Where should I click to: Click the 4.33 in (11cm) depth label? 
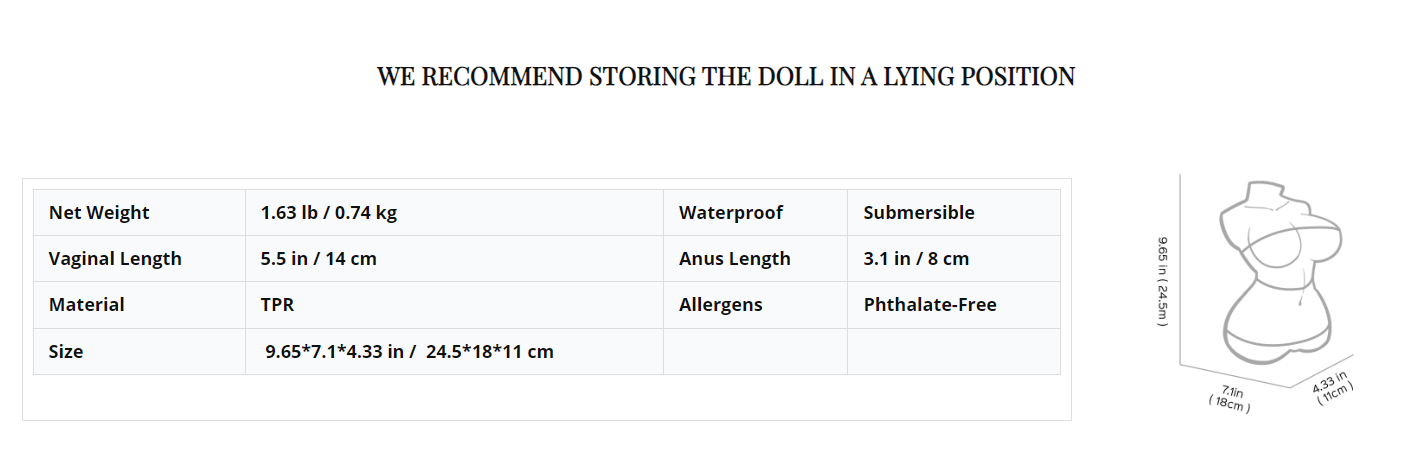tap(1333, 386)
